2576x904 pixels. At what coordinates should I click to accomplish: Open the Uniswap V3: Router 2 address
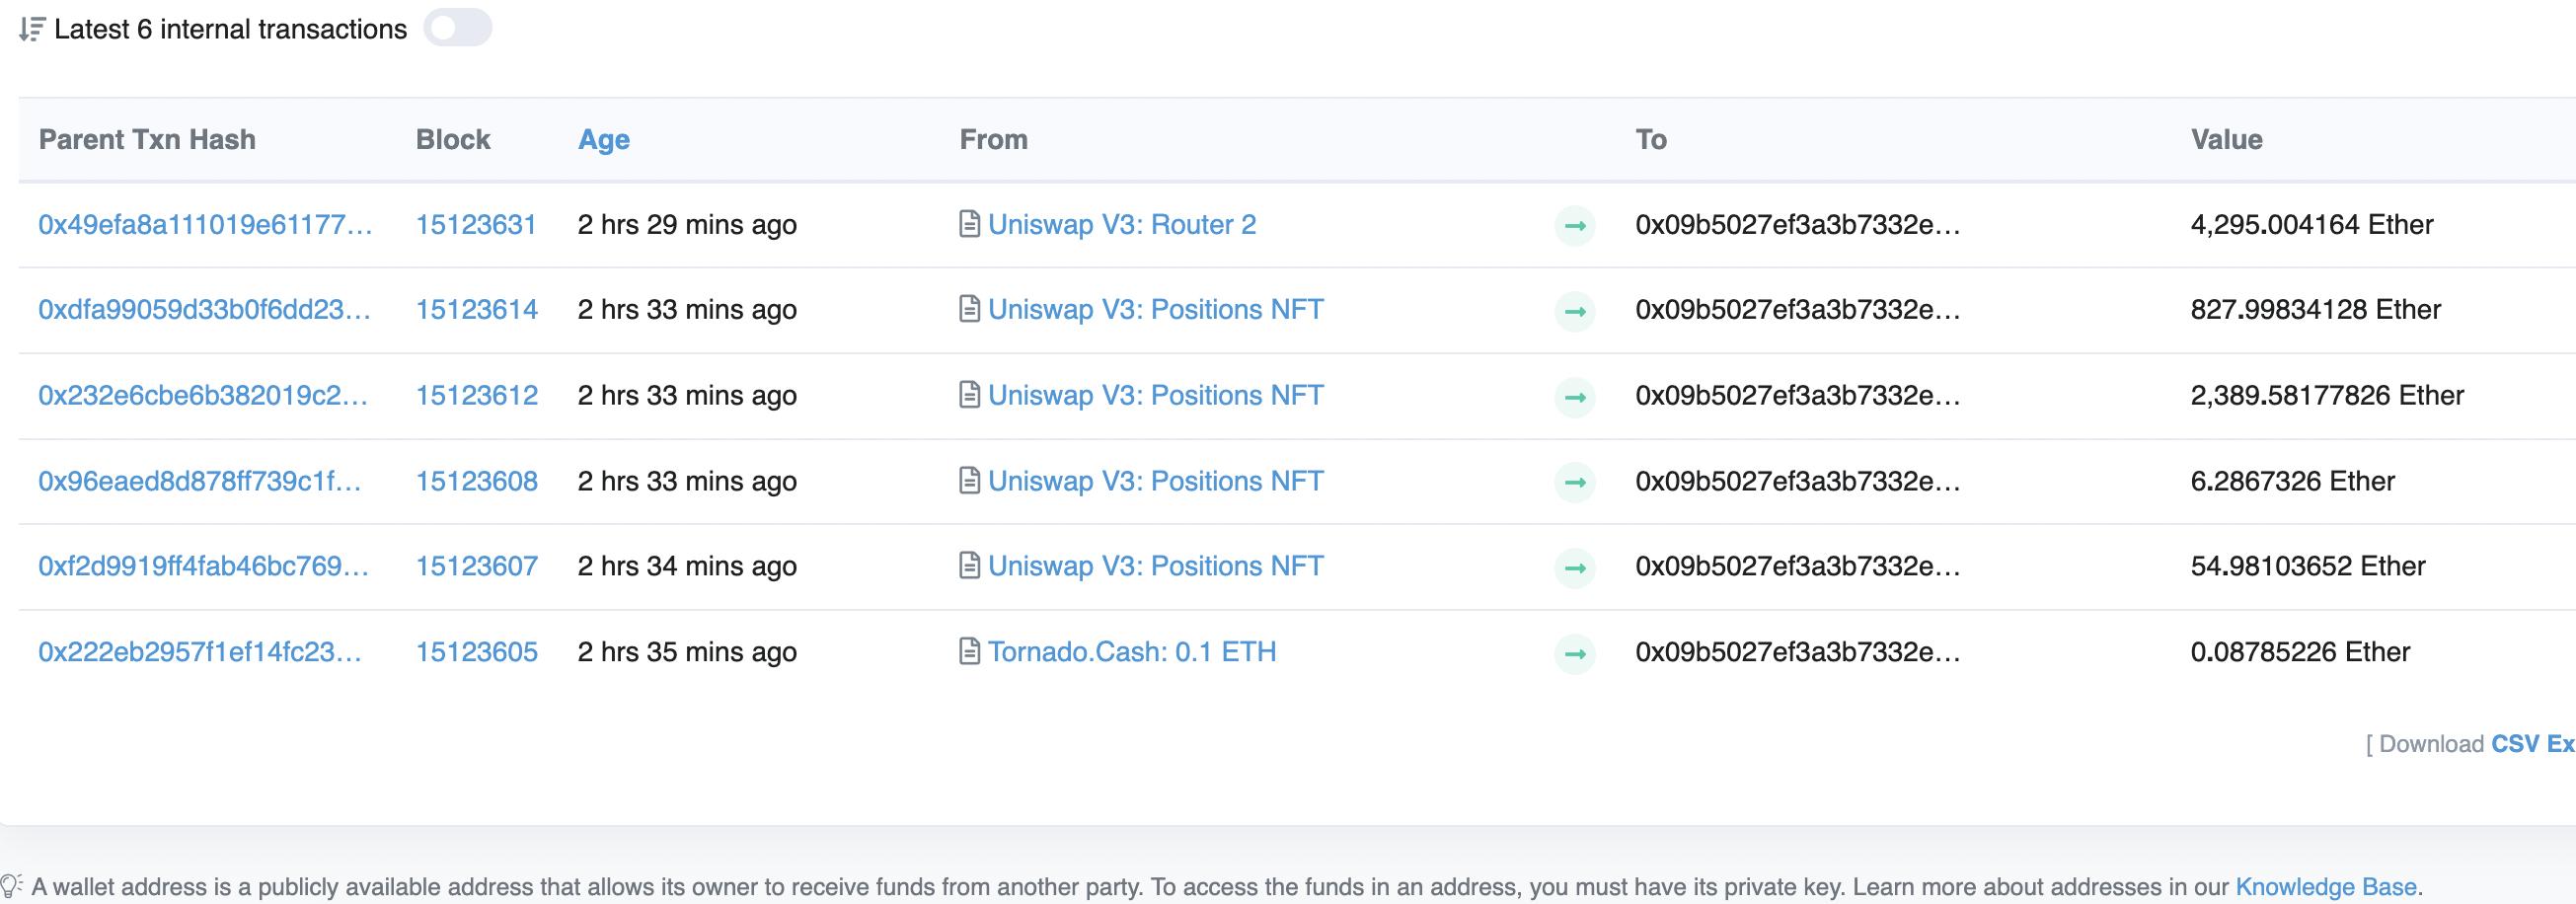(1121, 224)
